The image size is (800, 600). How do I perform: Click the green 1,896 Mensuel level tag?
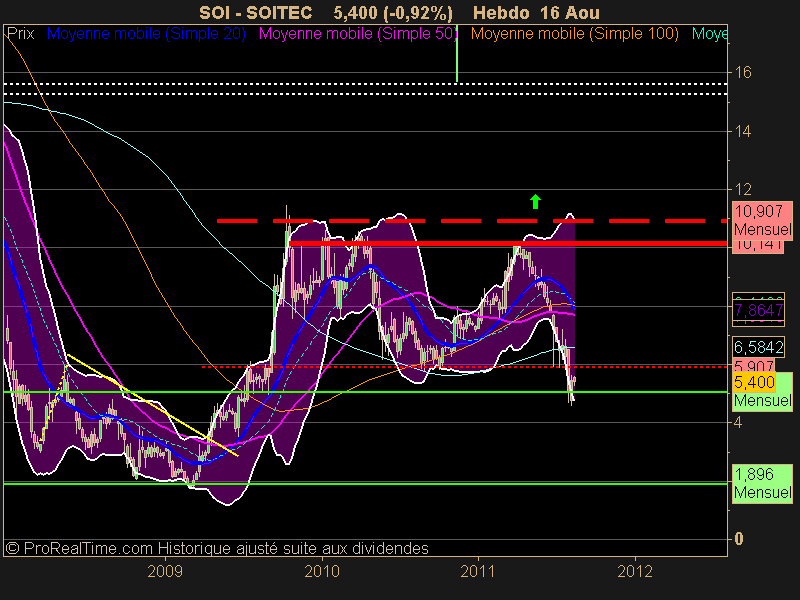(x=763, y=484)
